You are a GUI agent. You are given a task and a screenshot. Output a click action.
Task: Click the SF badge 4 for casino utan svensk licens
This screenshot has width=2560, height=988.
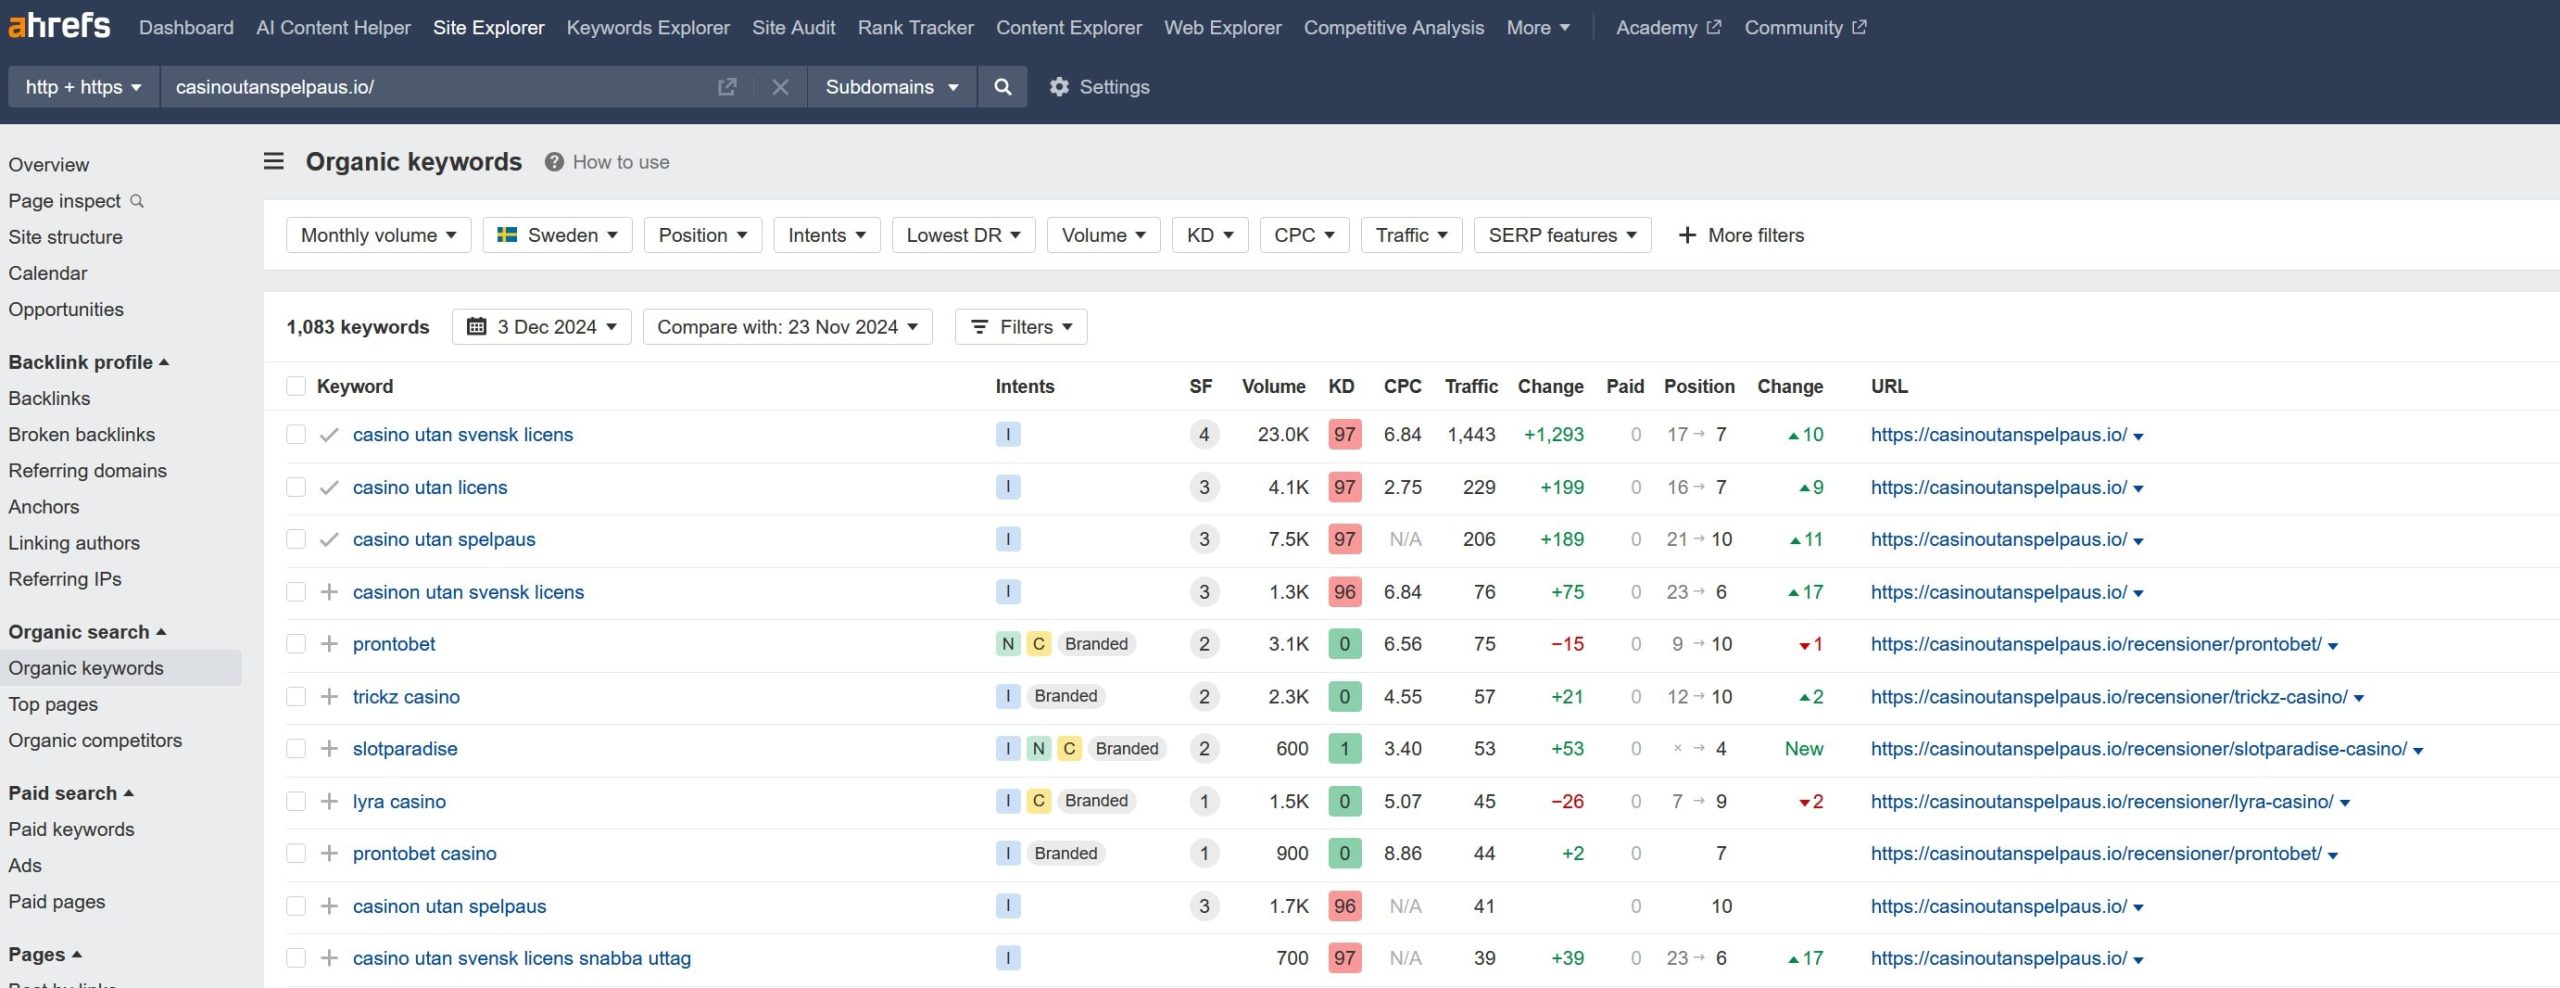click(1204, 434)
